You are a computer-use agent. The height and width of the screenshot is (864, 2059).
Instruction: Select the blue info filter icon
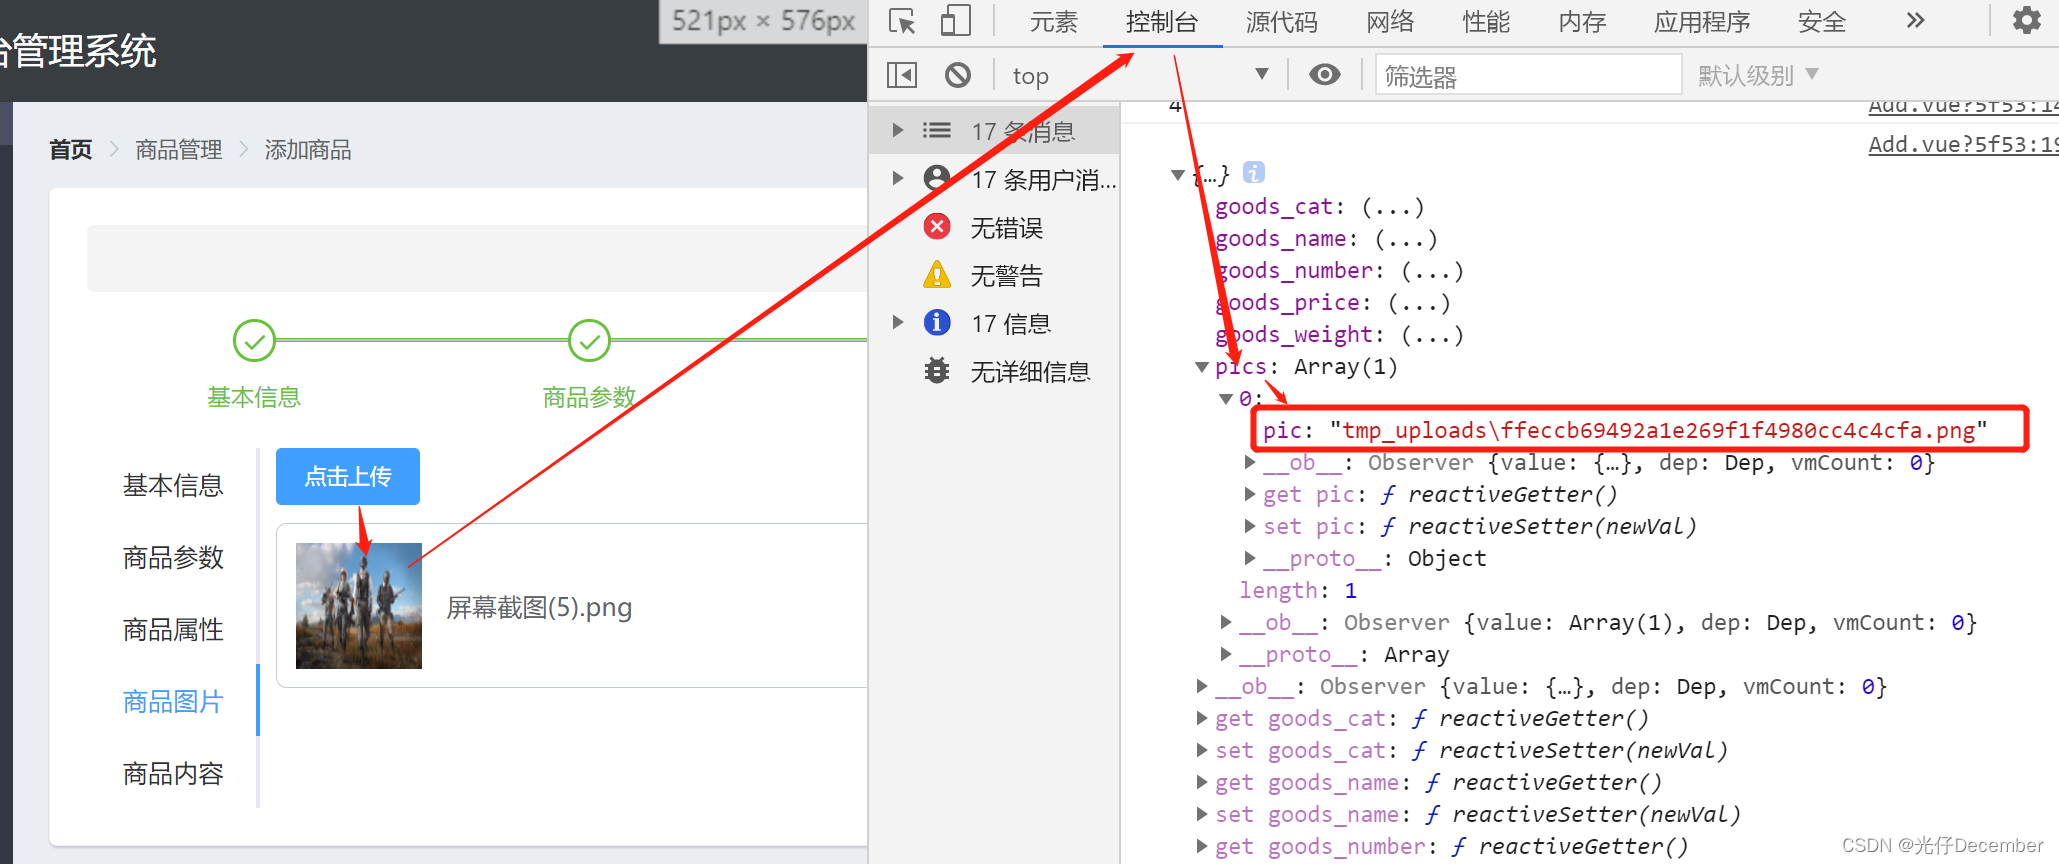[x=937, y=322]
